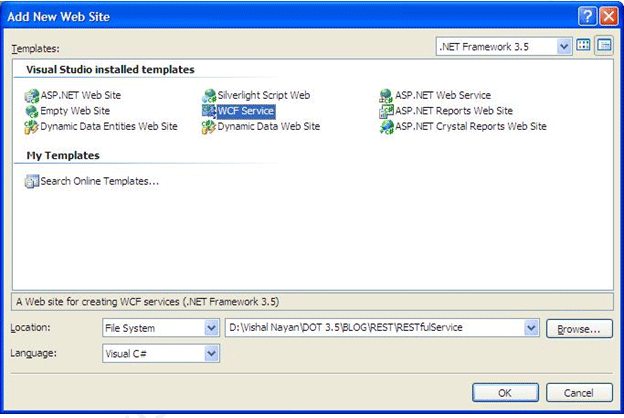The height and width of the screenshot is (418, 624).
Task: Select the Dynamic Data Entities Web Site icon
Action: pyautogui.click(x=31, y=127)
